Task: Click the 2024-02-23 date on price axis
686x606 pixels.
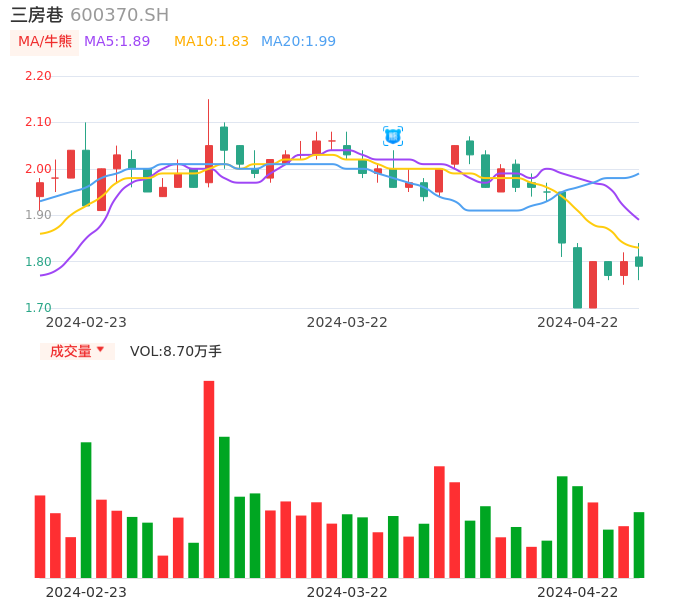Action: (x=86, y=322)
